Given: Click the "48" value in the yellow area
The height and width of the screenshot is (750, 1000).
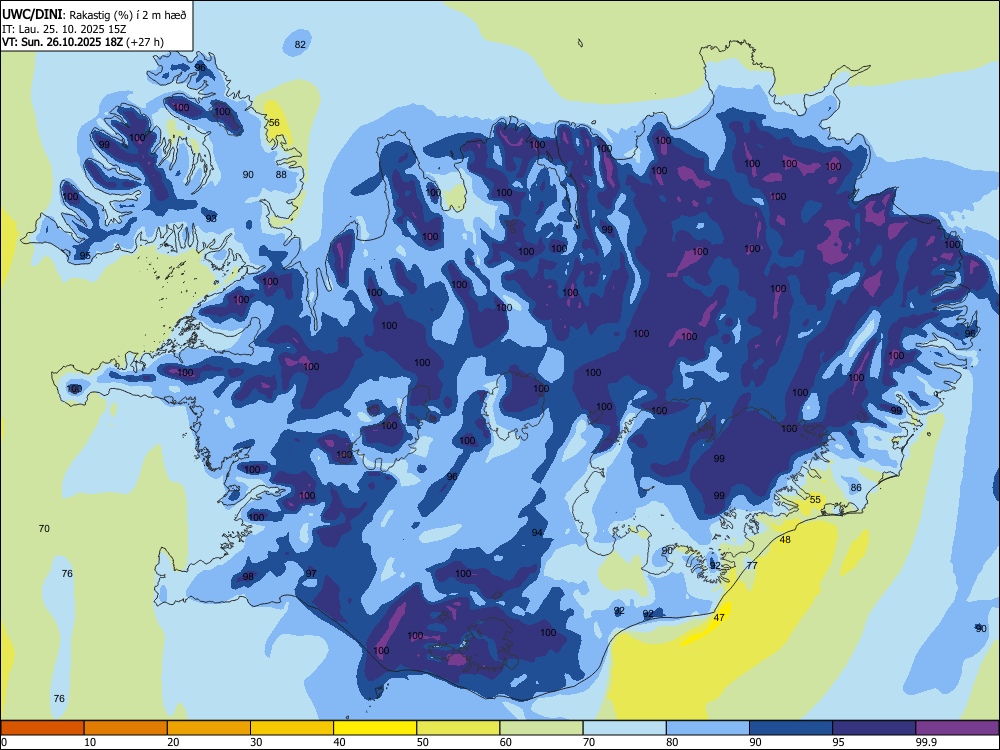Looking at the screenshot, I should click(x=785, y=540).
